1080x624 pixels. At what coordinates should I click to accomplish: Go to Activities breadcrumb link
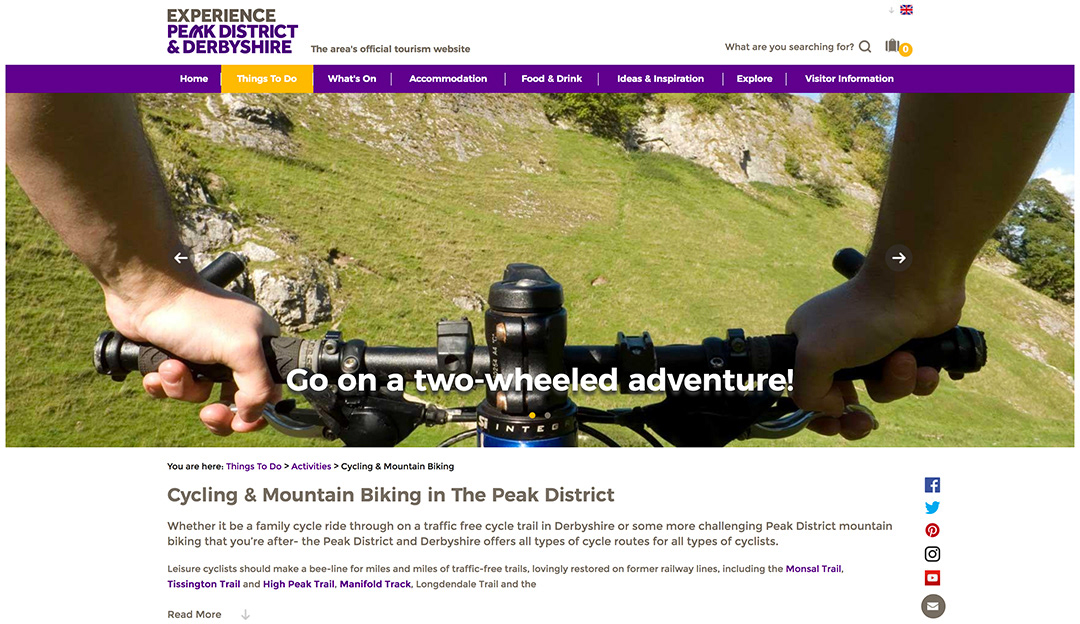click(311, 466)
